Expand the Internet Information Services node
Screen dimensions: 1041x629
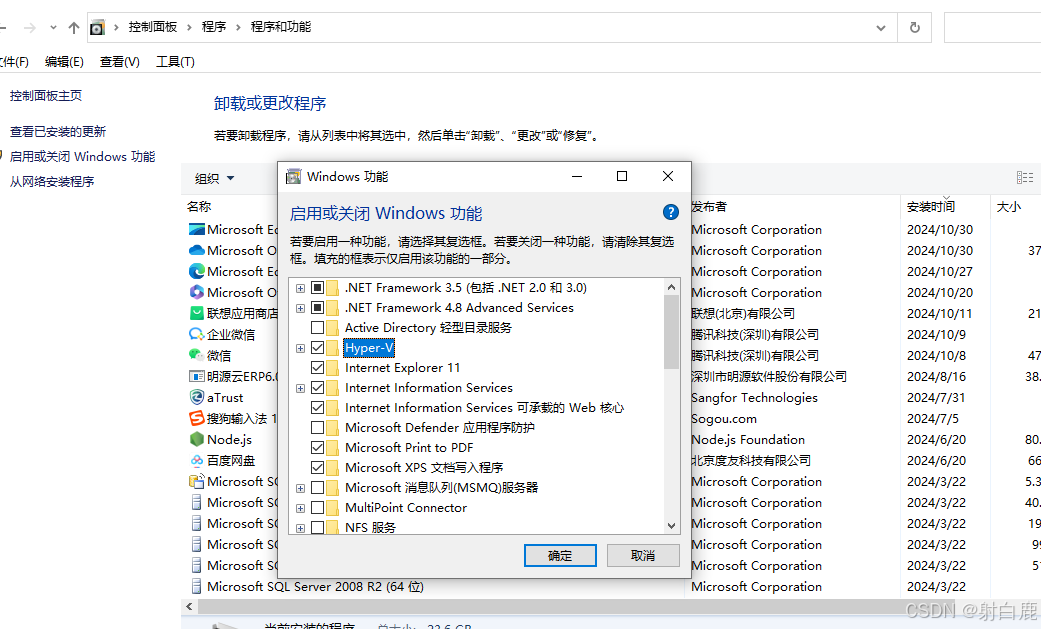[x=300, y=388]
